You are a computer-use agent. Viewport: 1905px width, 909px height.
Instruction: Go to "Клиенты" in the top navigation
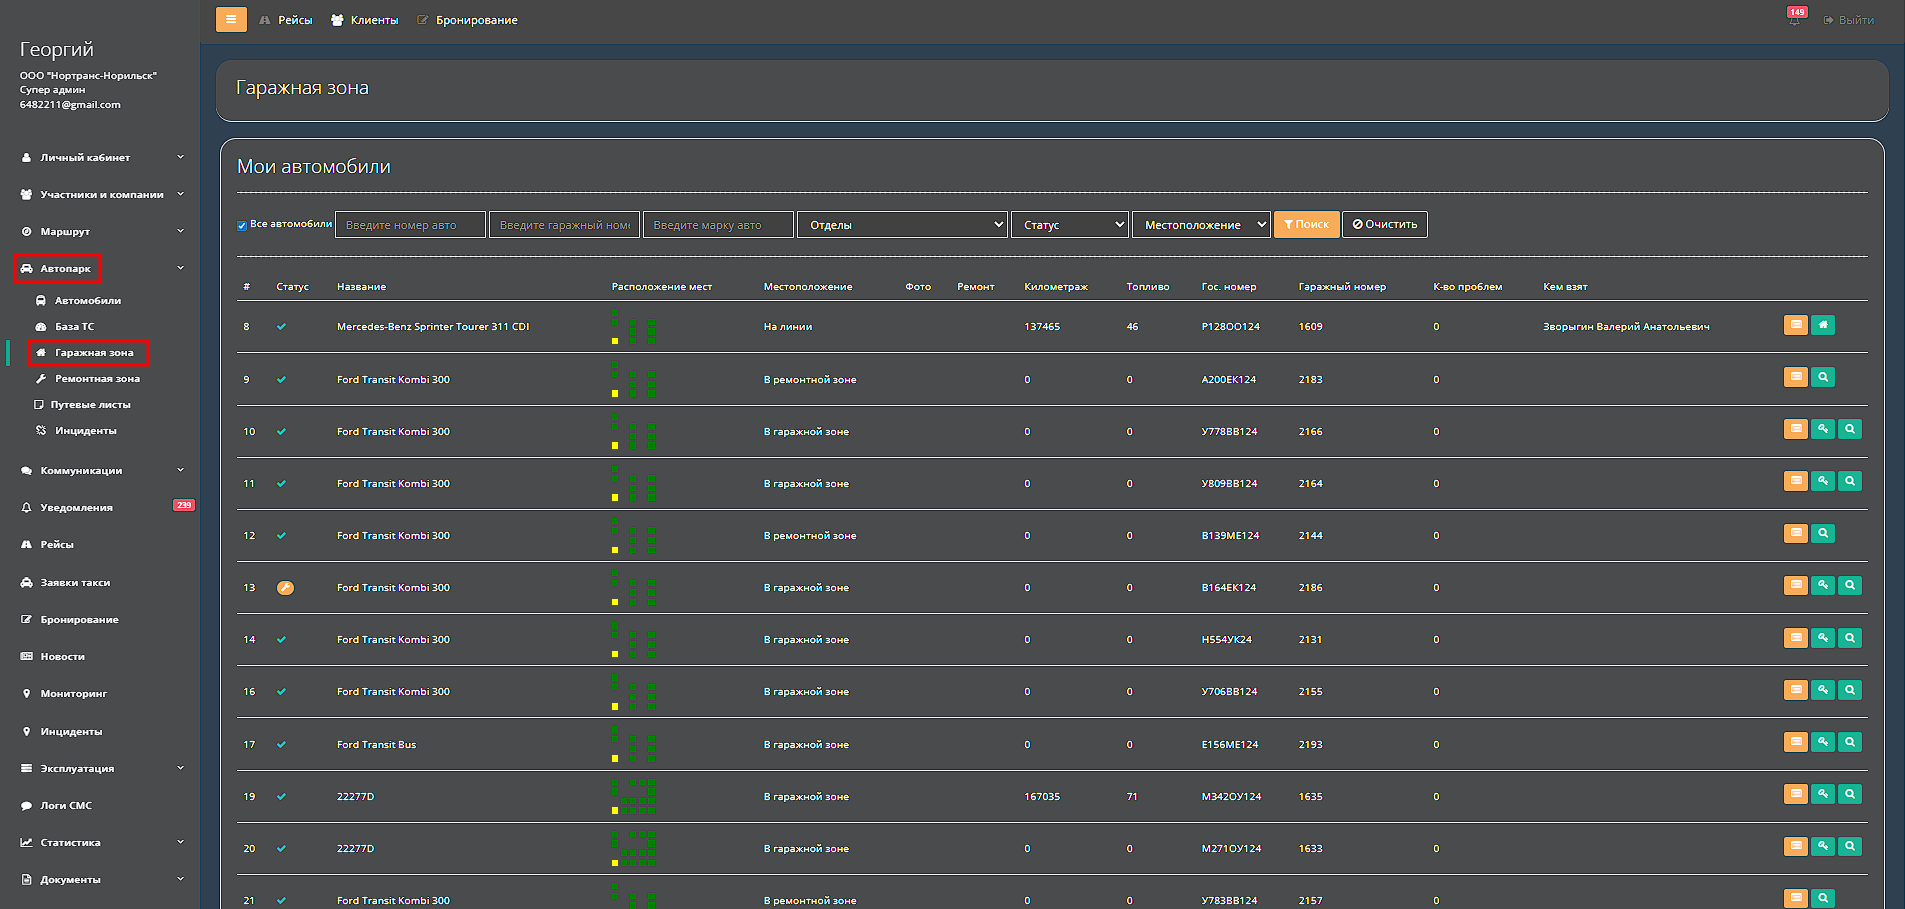373,20
